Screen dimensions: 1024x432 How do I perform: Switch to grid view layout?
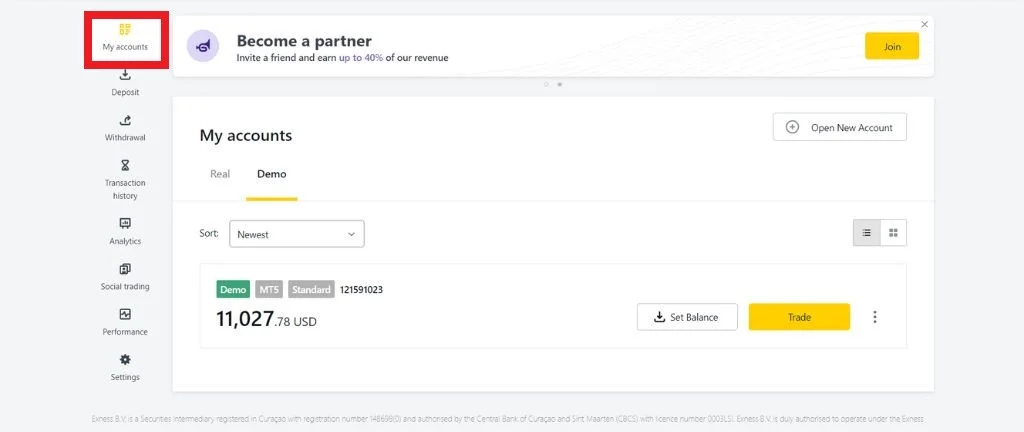click(x=893, y=233)
